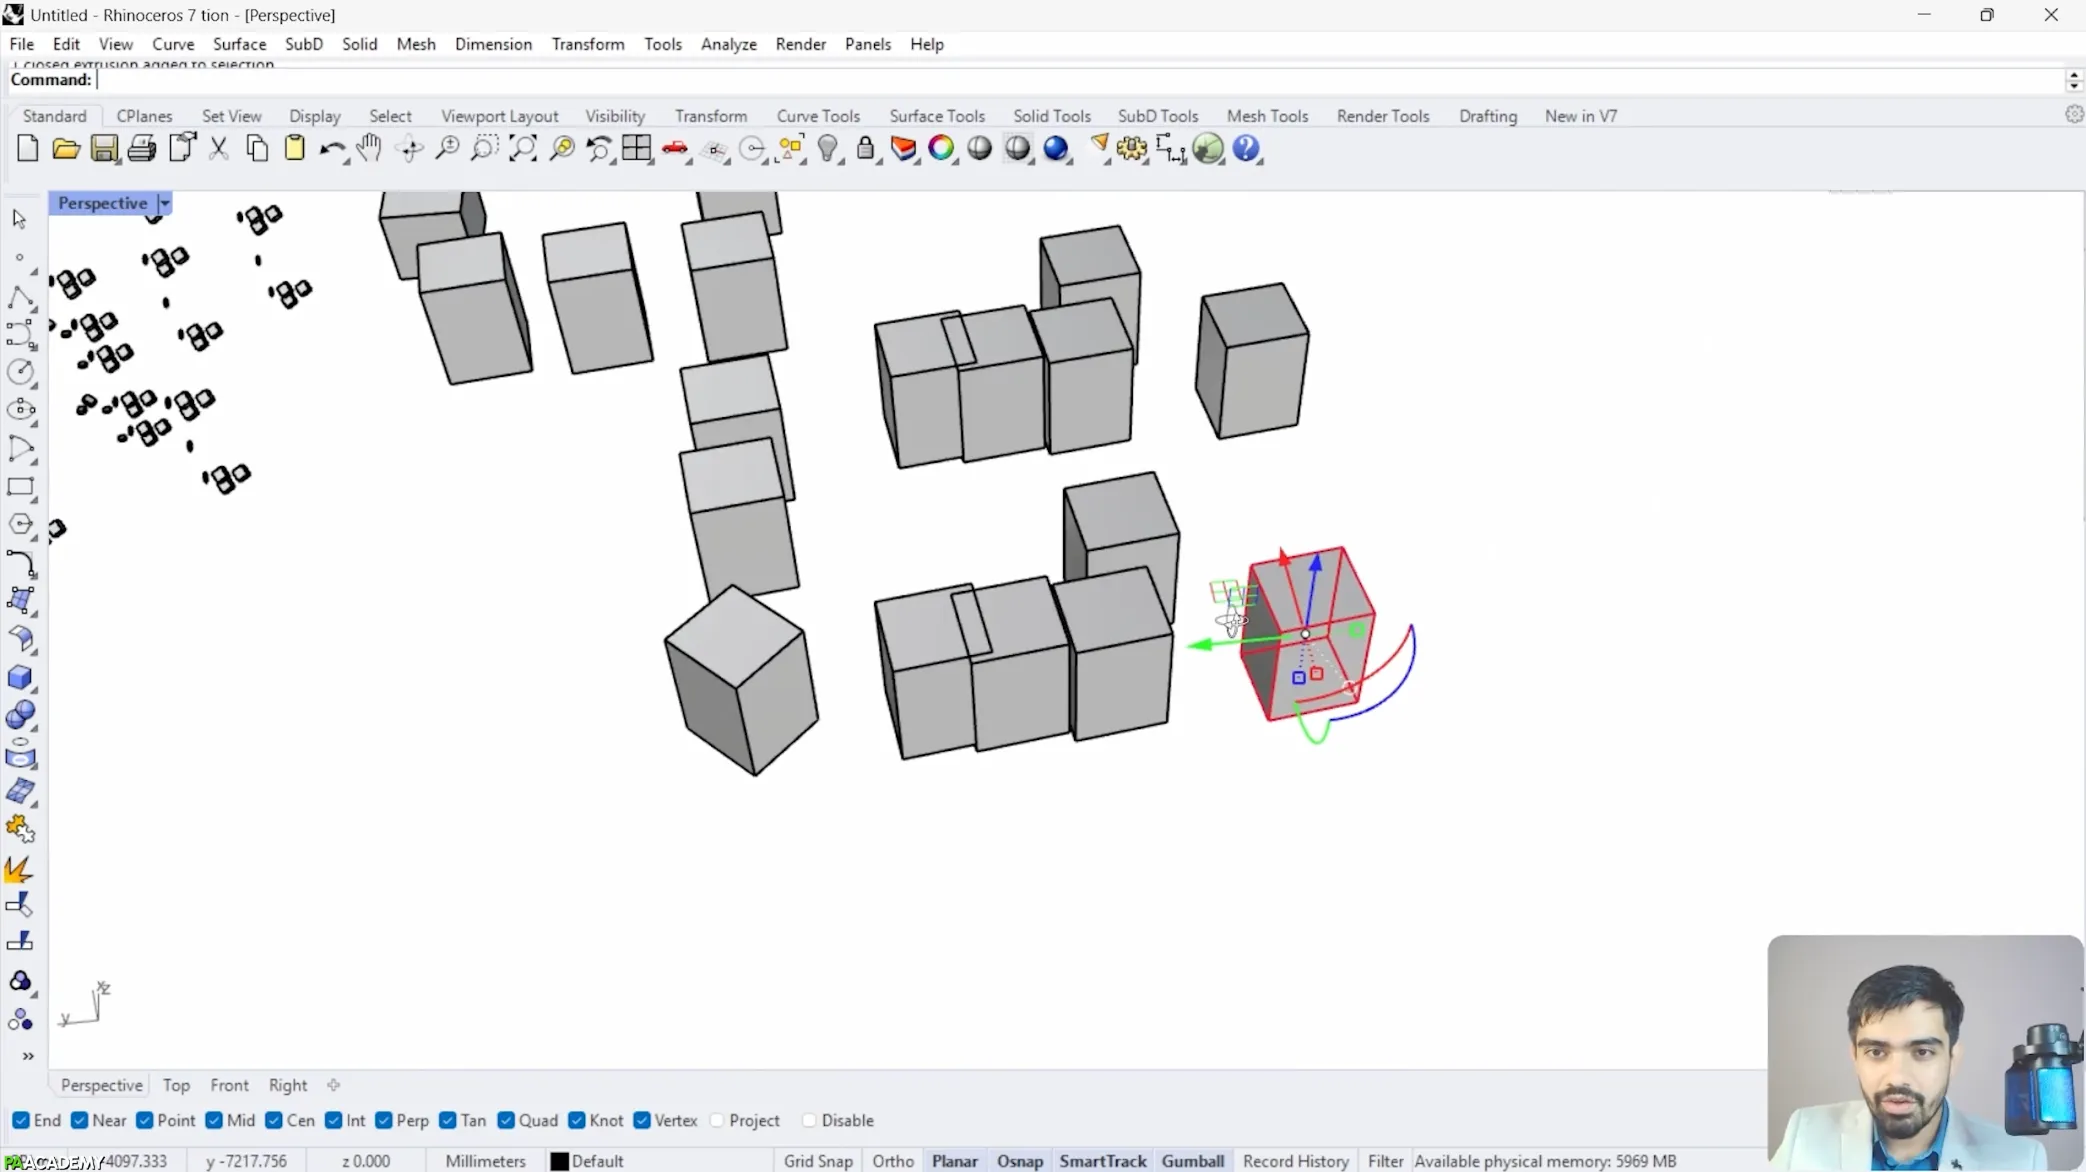Image resolution: width=2086 pixels, height=1172 pixels.
Task: Select the Box solid tool in sidebar
Action: click(20, 677)
